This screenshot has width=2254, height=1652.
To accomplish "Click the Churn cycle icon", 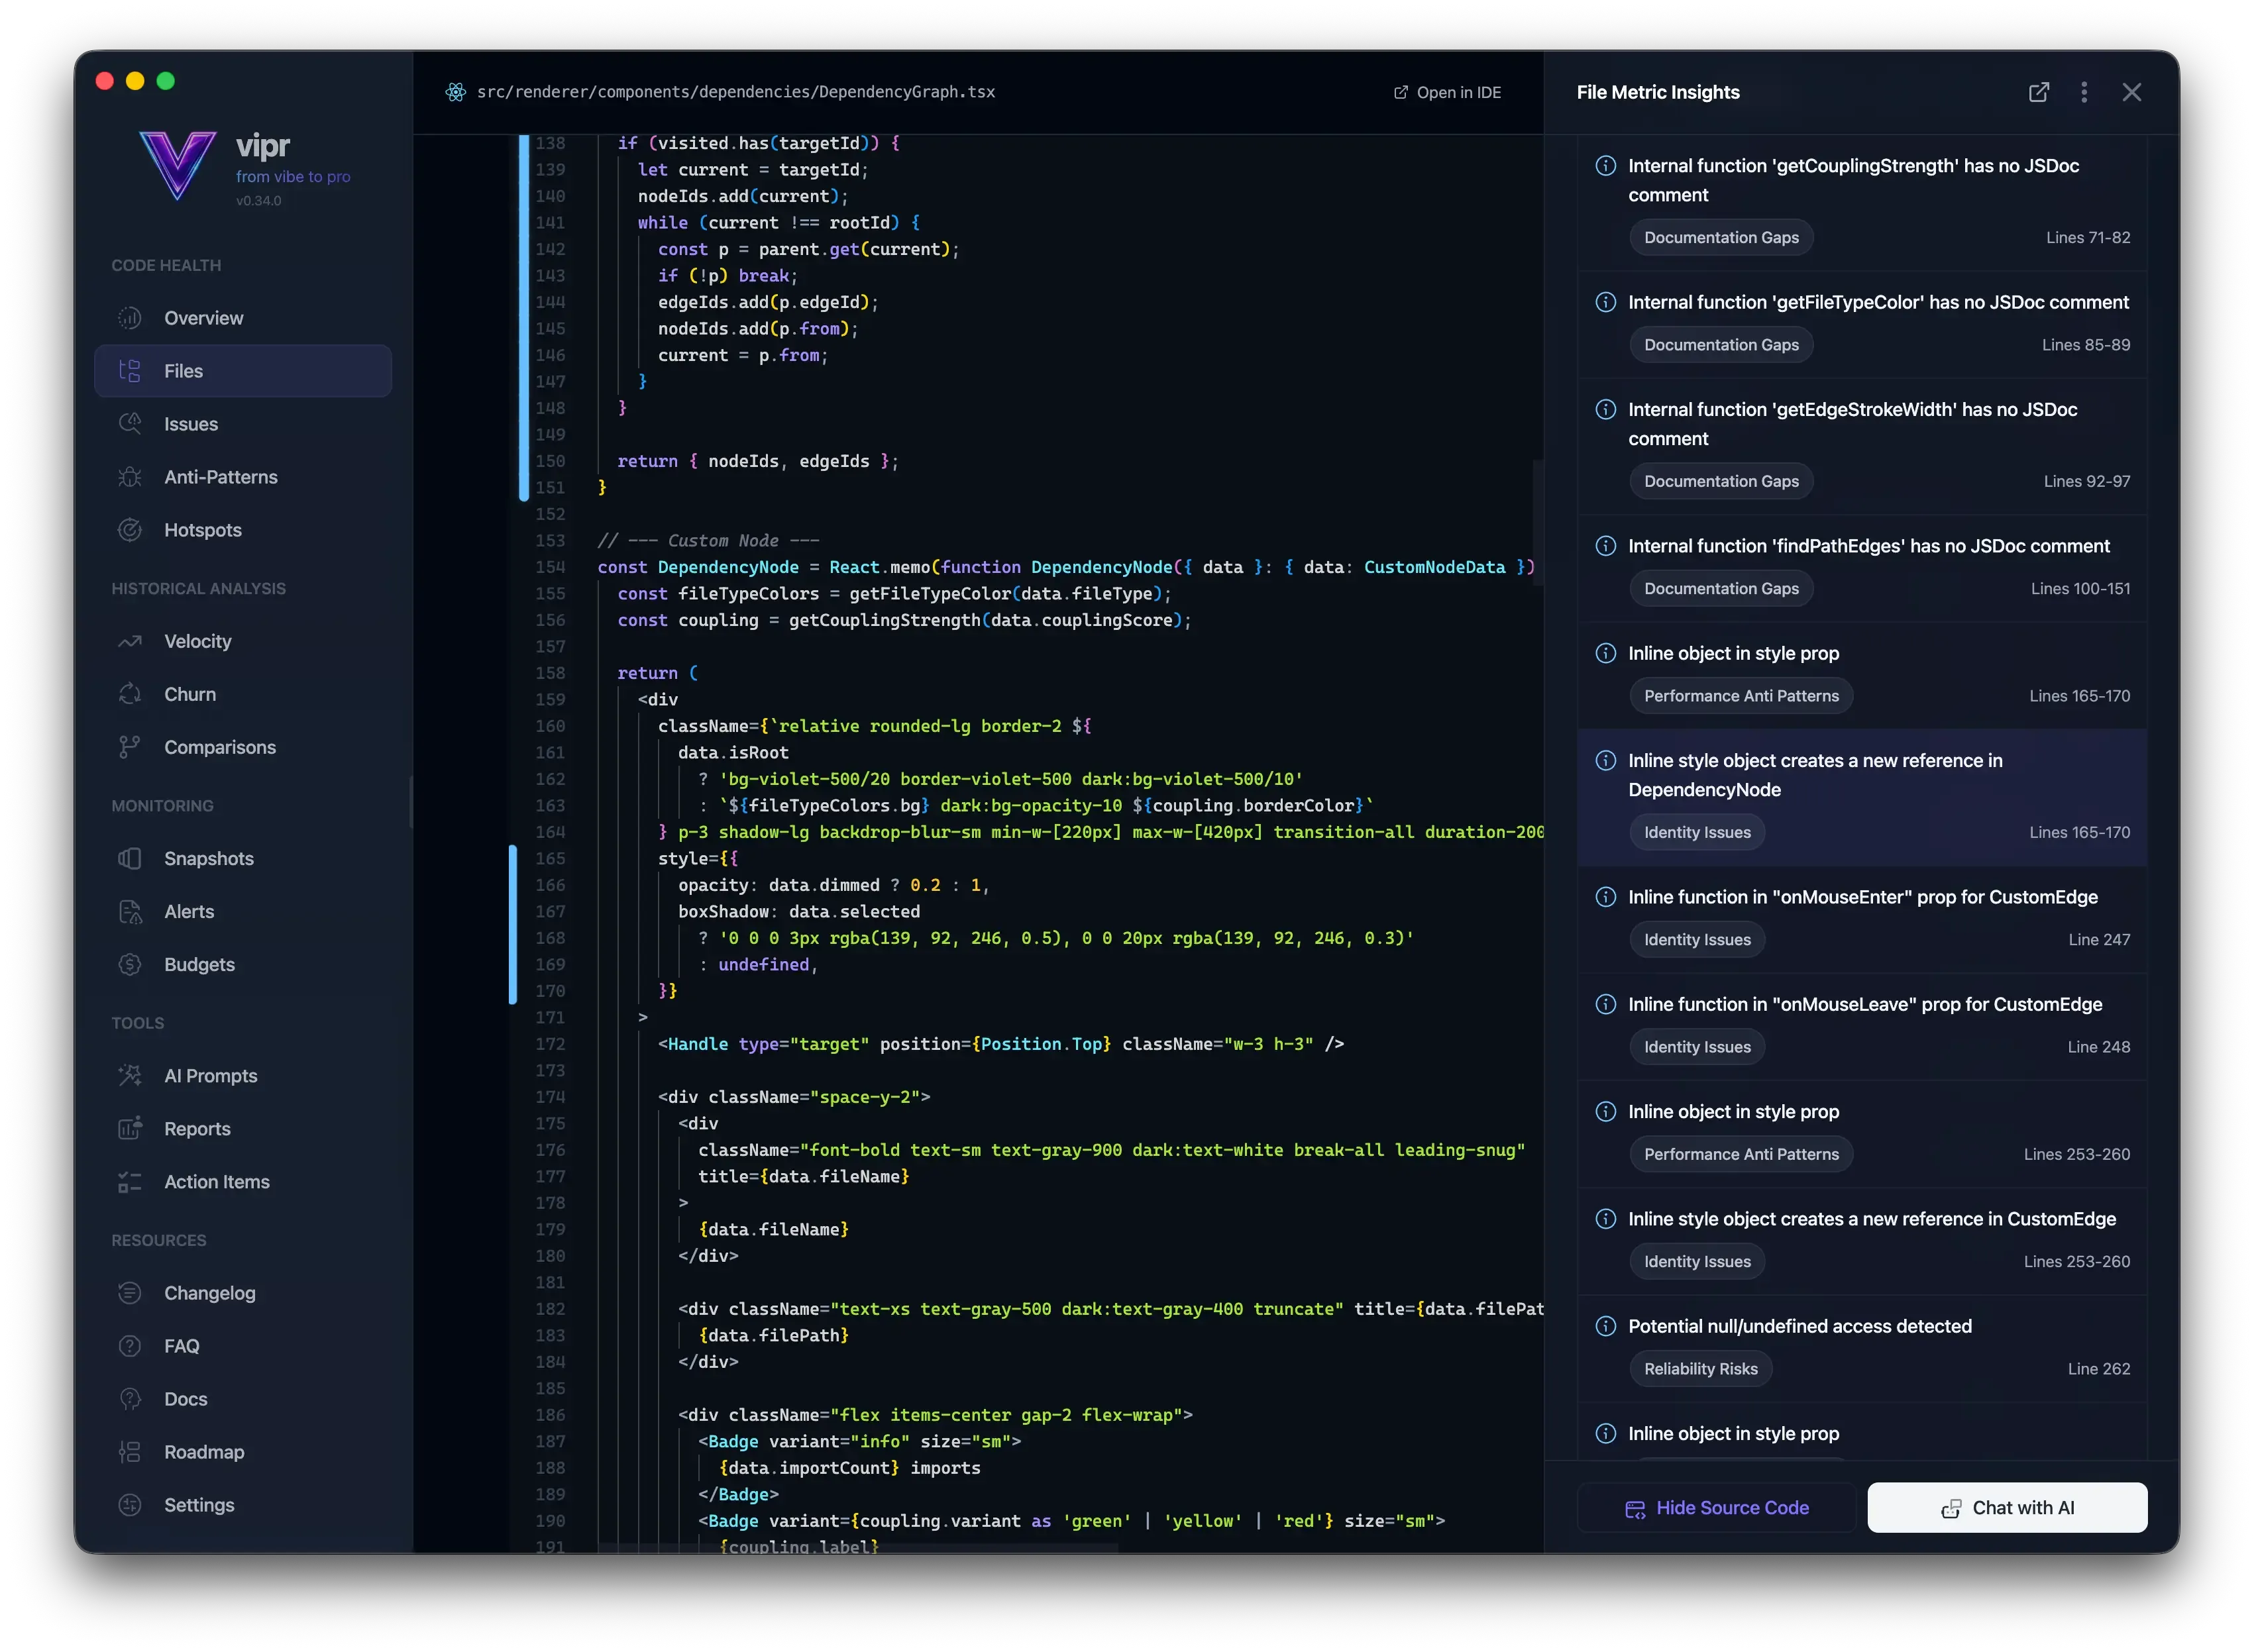I will tap(130, 694).
